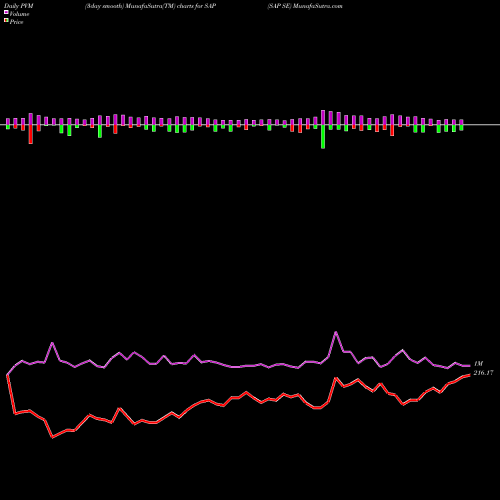Click the 216.17 price value label
Image resolution: width=500 pixels, height=500 pixels.
point(483,373)
